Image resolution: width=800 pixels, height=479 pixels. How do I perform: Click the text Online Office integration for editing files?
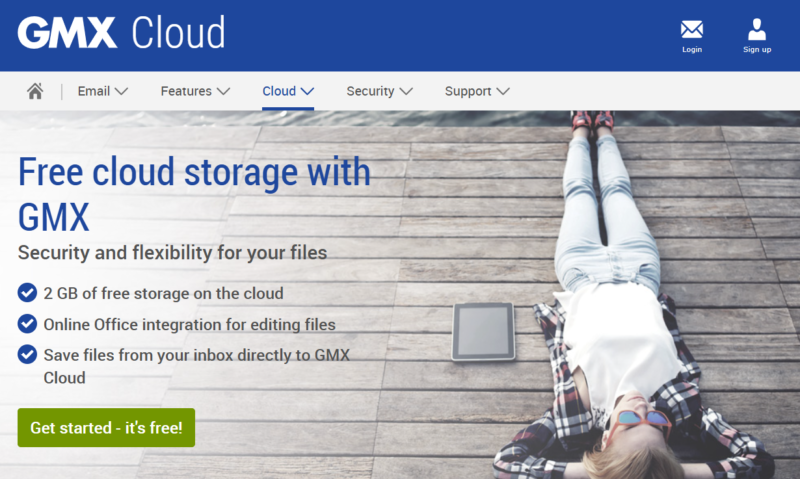click(x=189, y=324)
